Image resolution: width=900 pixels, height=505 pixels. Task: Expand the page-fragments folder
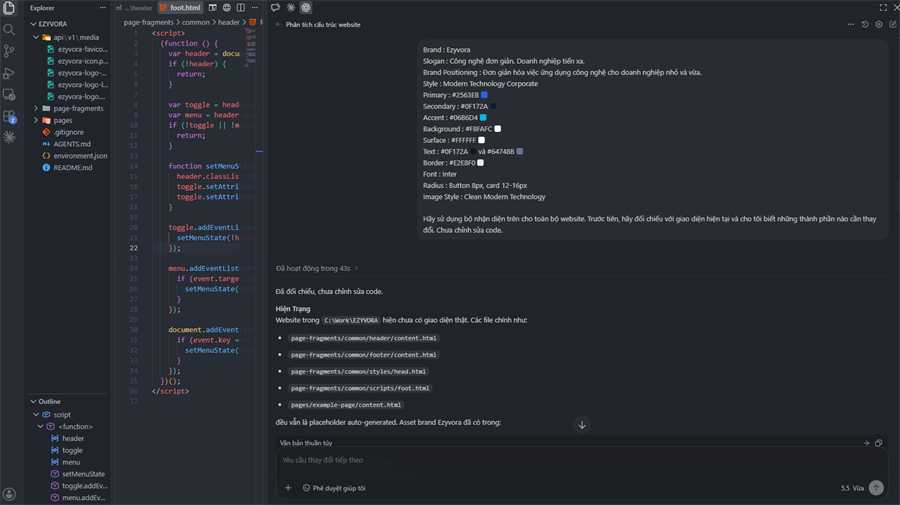click(36, 108)
